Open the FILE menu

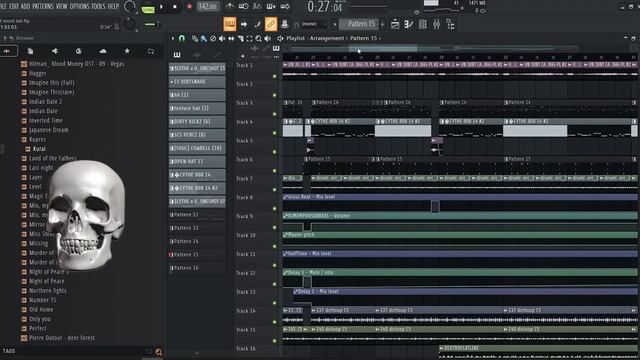(3, 6)
